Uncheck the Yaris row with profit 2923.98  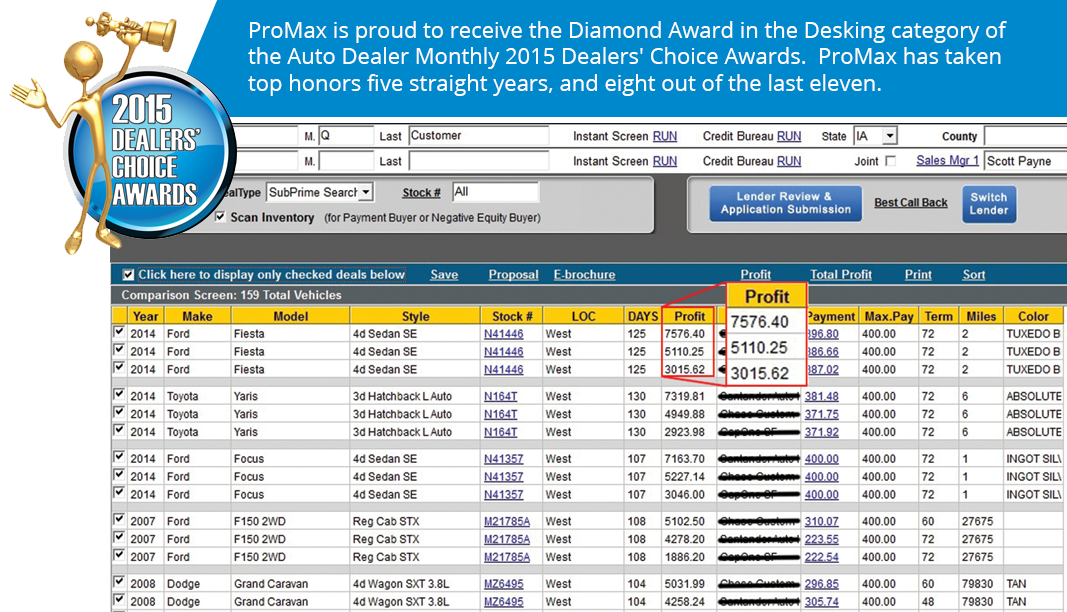coord(119,430)
